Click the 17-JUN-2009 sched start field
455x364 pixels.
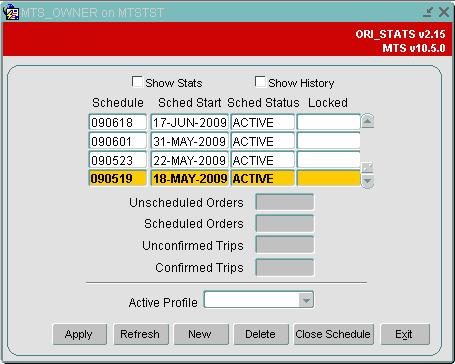tap(189, 122)
